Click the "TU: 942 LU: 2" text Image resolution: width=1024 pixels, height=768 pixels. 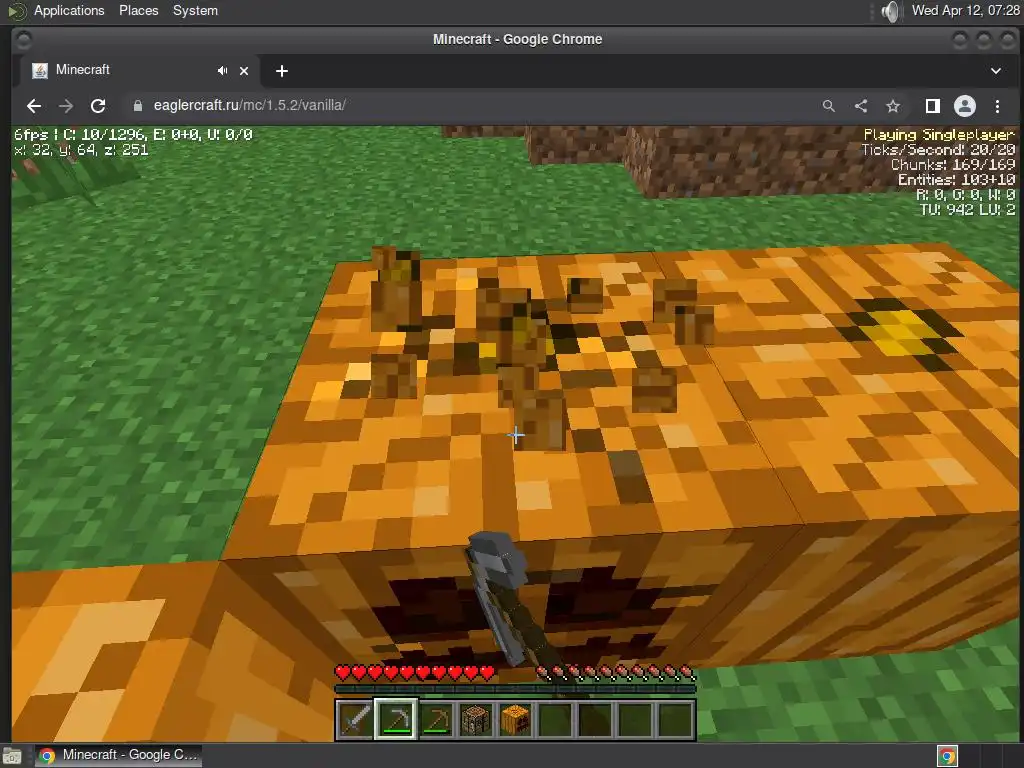(968, 210)
